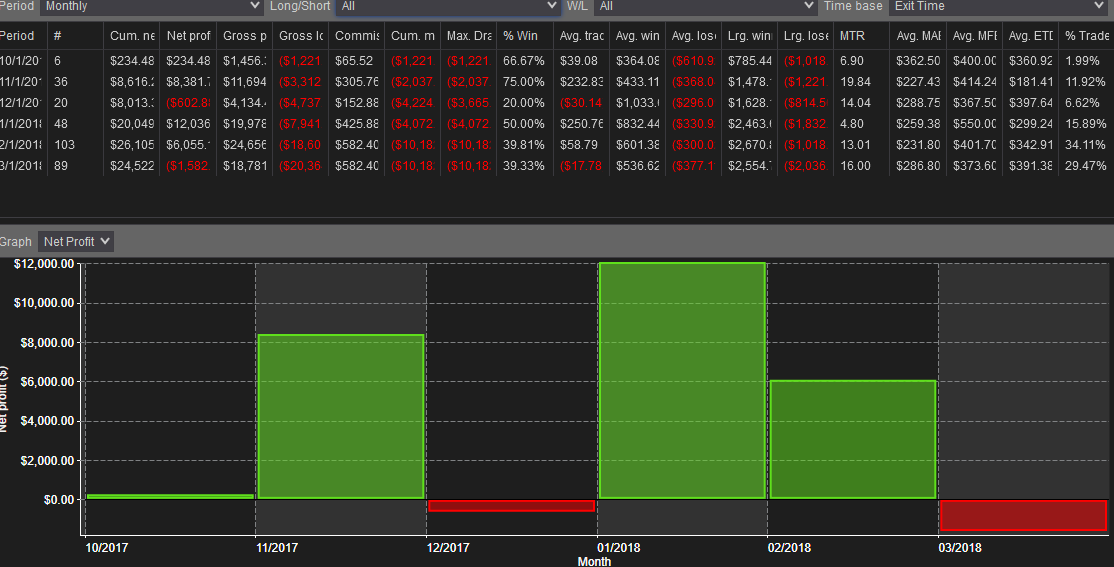Select the 1/1/2018 period row
The image size is (1114, 567).
557,124
